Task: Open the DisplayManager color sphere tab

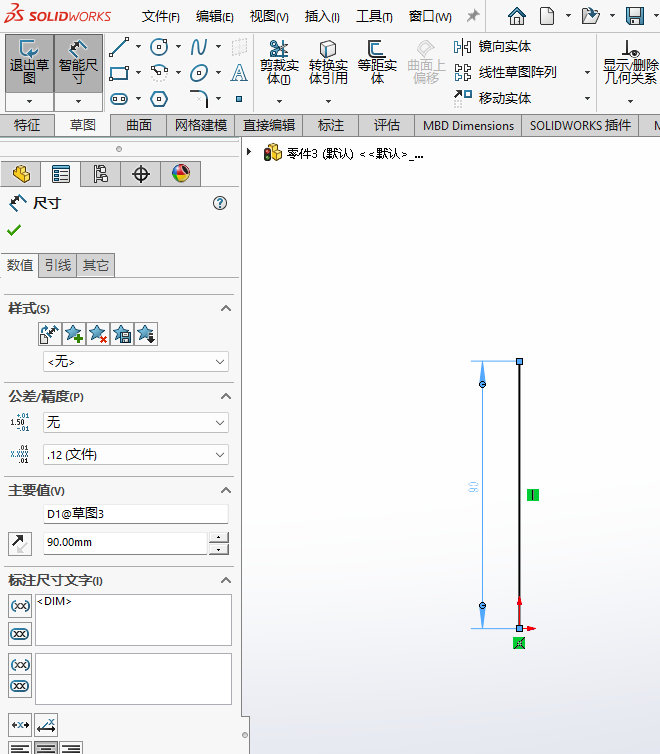Action: coord(181,174)
